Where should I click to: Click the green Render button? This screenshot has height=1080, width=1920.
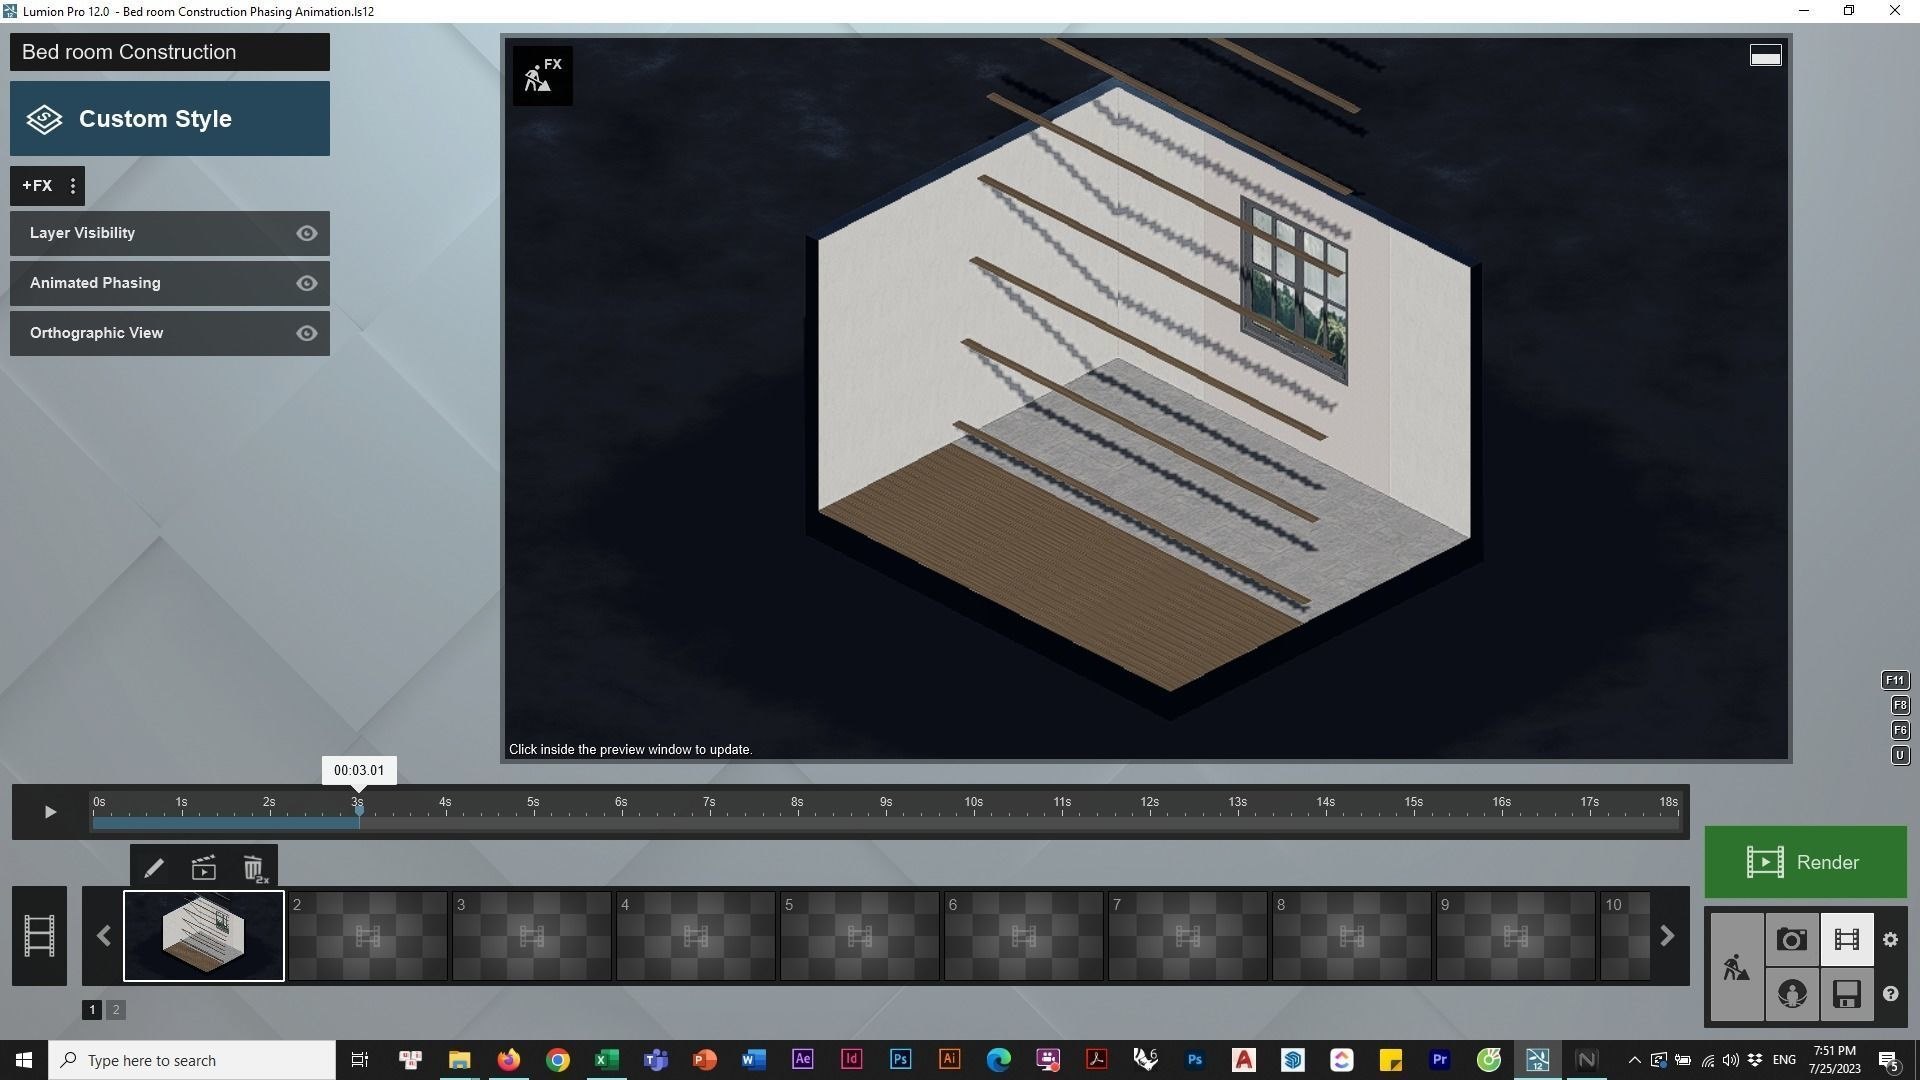point(1805,862)
